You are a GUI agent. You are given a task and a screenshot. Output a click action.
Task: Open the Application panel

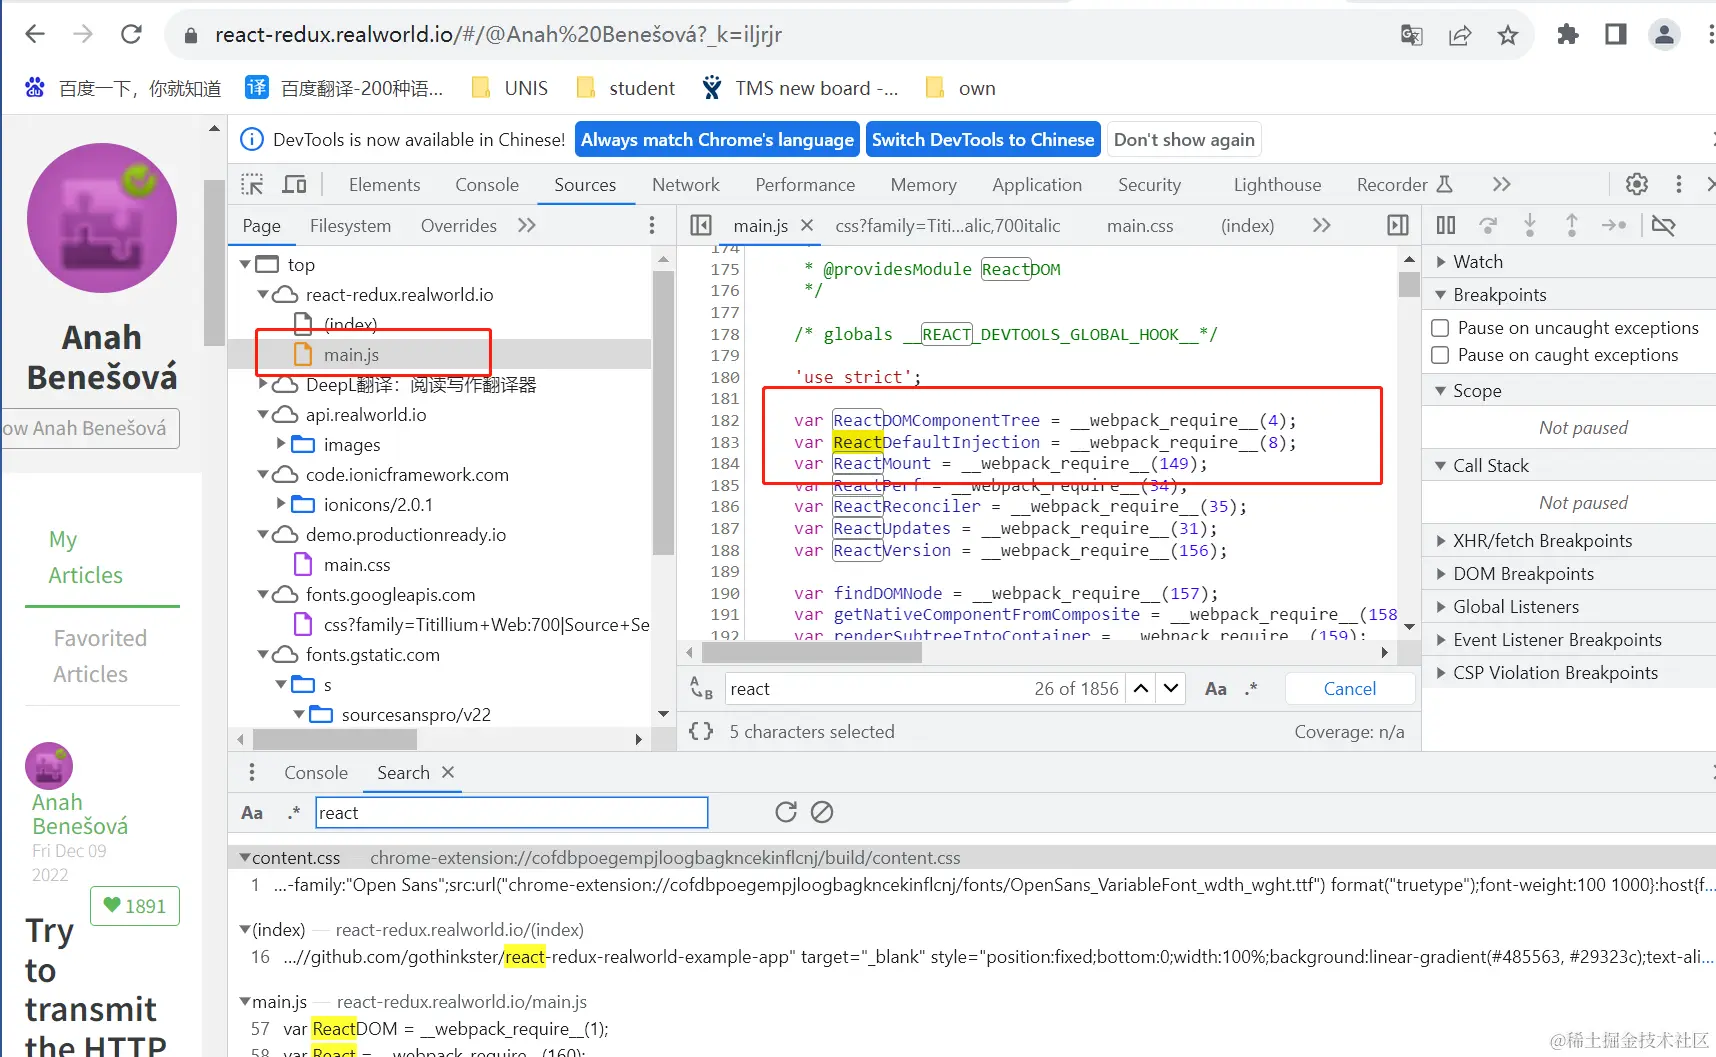tap(1037, 184)
